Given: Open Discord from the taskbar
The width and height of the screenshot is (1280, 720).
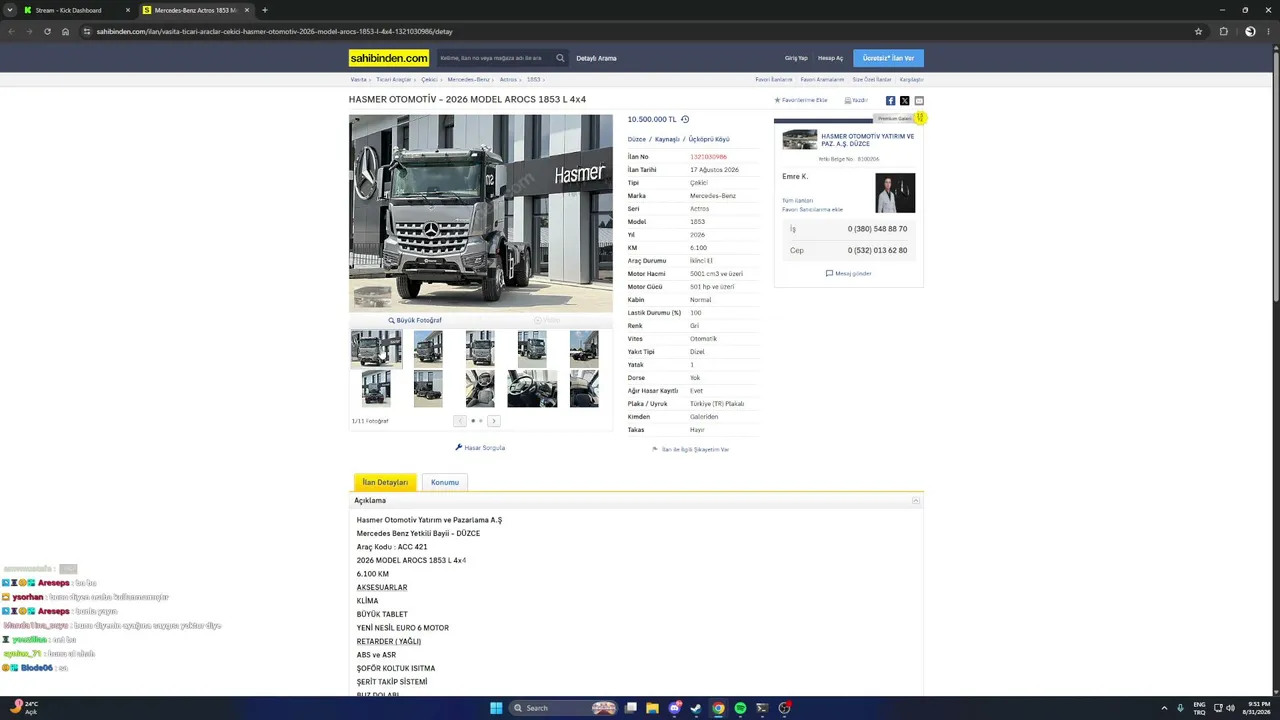Looking at the screenshot, I should (x=675, y=708).
